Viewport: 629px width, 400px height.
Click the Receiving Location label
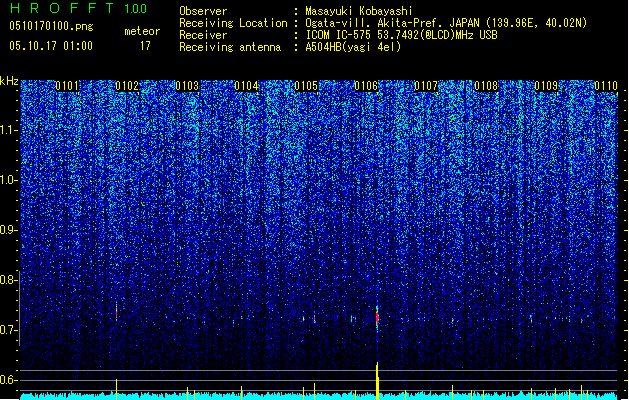233,23
